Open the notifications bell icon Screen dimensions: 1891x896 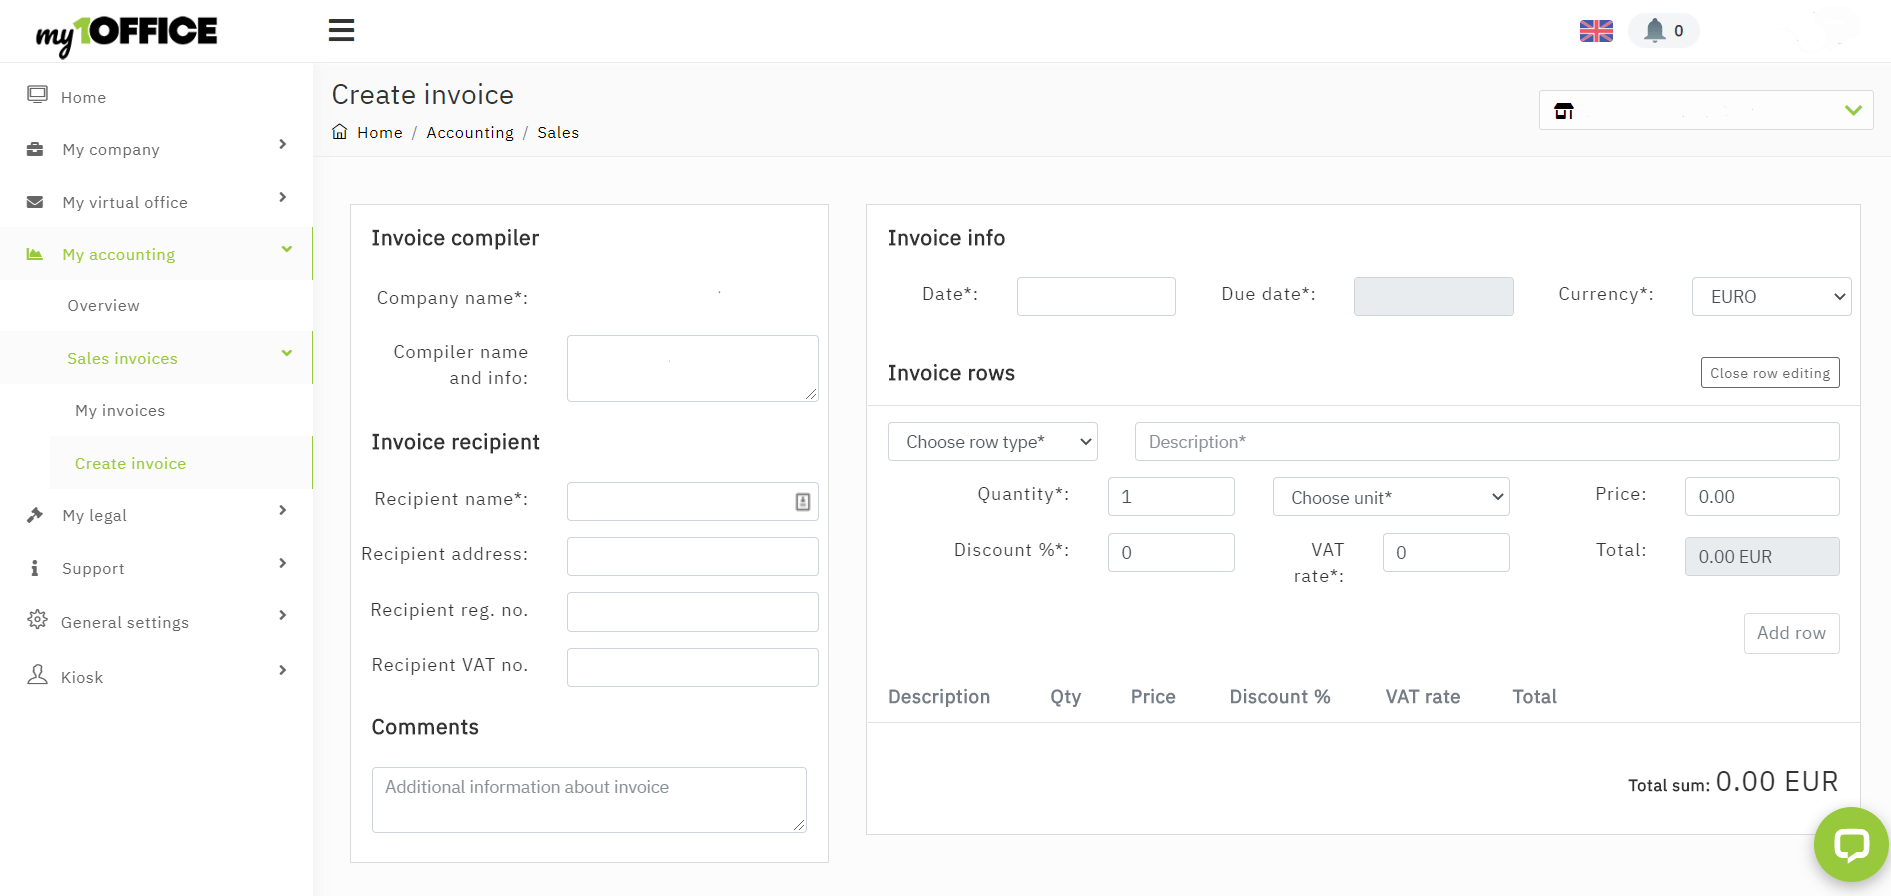click(x=1655, y=31)
